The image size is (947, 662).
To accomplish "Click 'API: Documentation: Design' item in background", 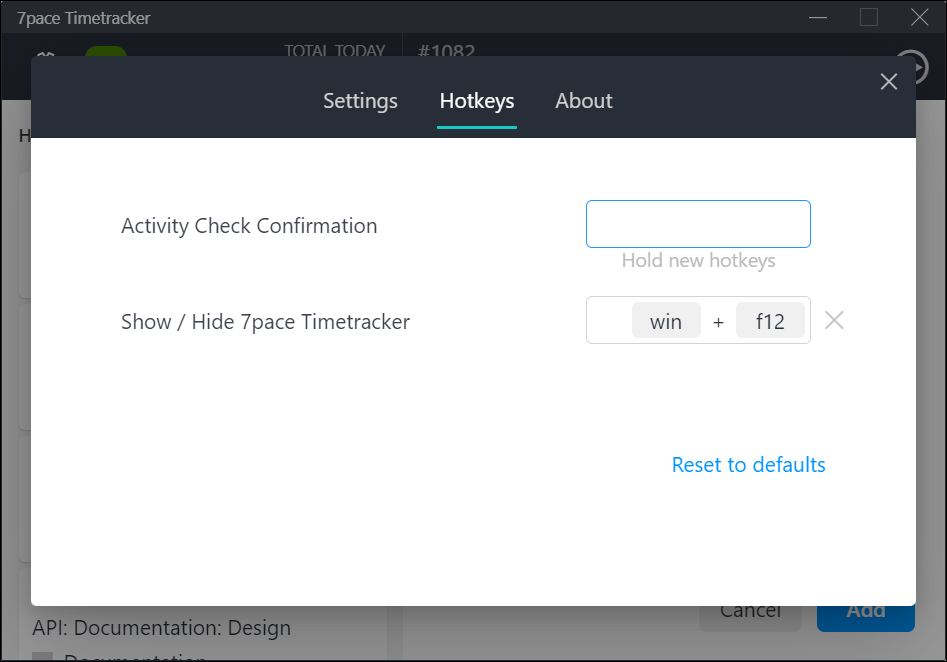I will pyautogui.click(x=161, y=628).
